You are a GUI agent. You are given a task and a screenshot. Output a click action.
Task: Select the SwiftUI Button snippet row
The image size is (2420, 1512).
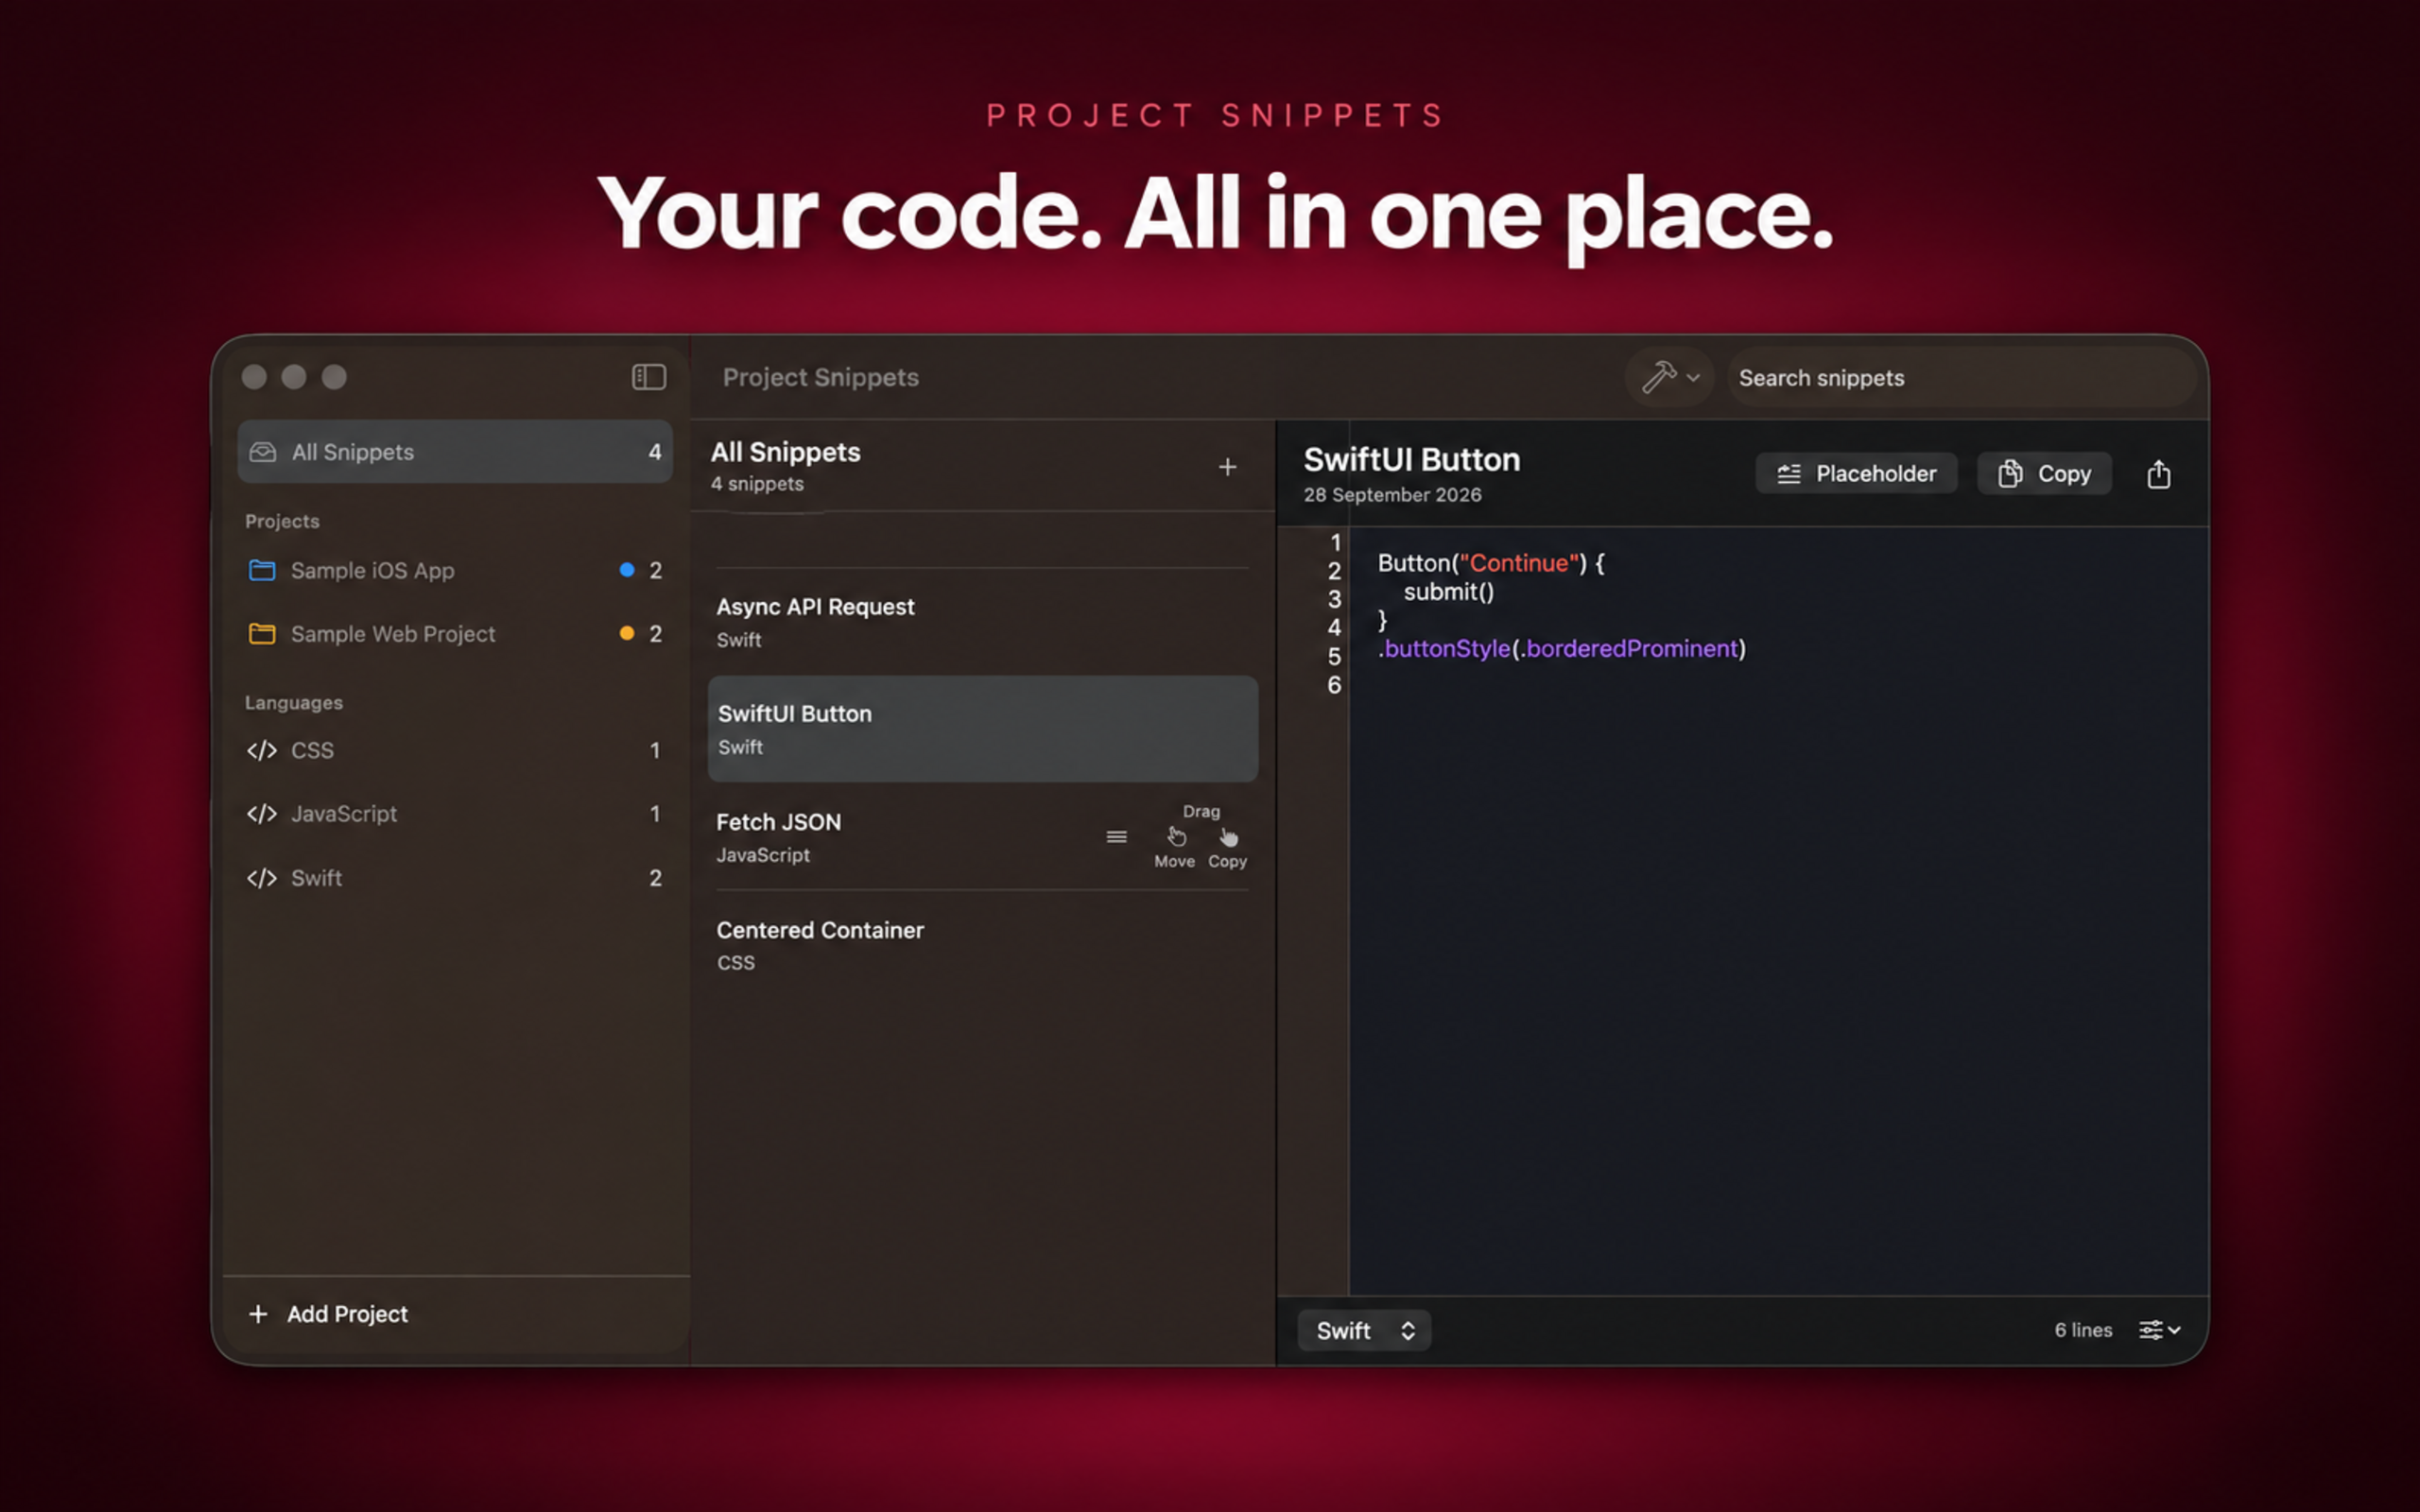point(982,729)
